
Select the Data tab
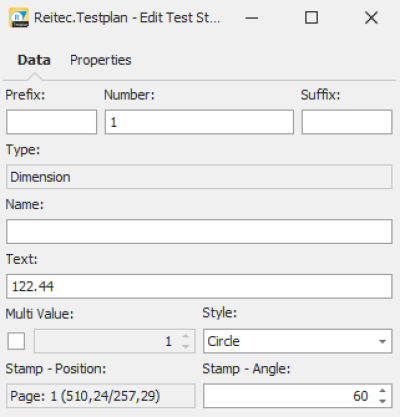[x=34, y=60]
